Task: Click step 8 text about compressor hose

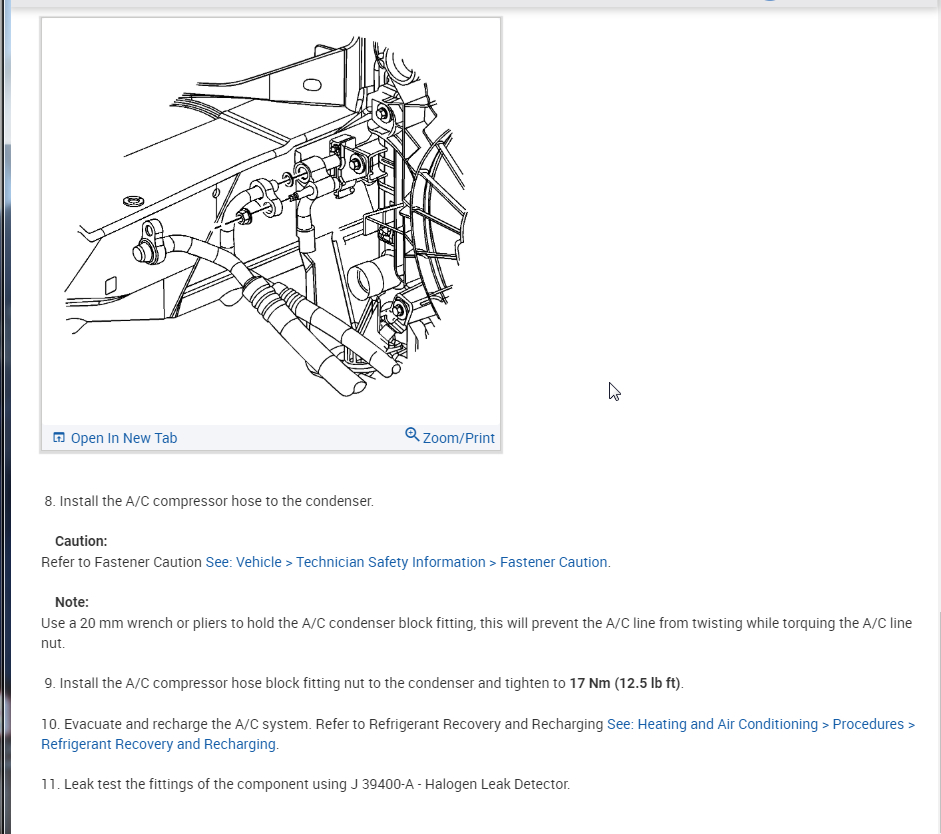Action: click(x=209, y=501)
